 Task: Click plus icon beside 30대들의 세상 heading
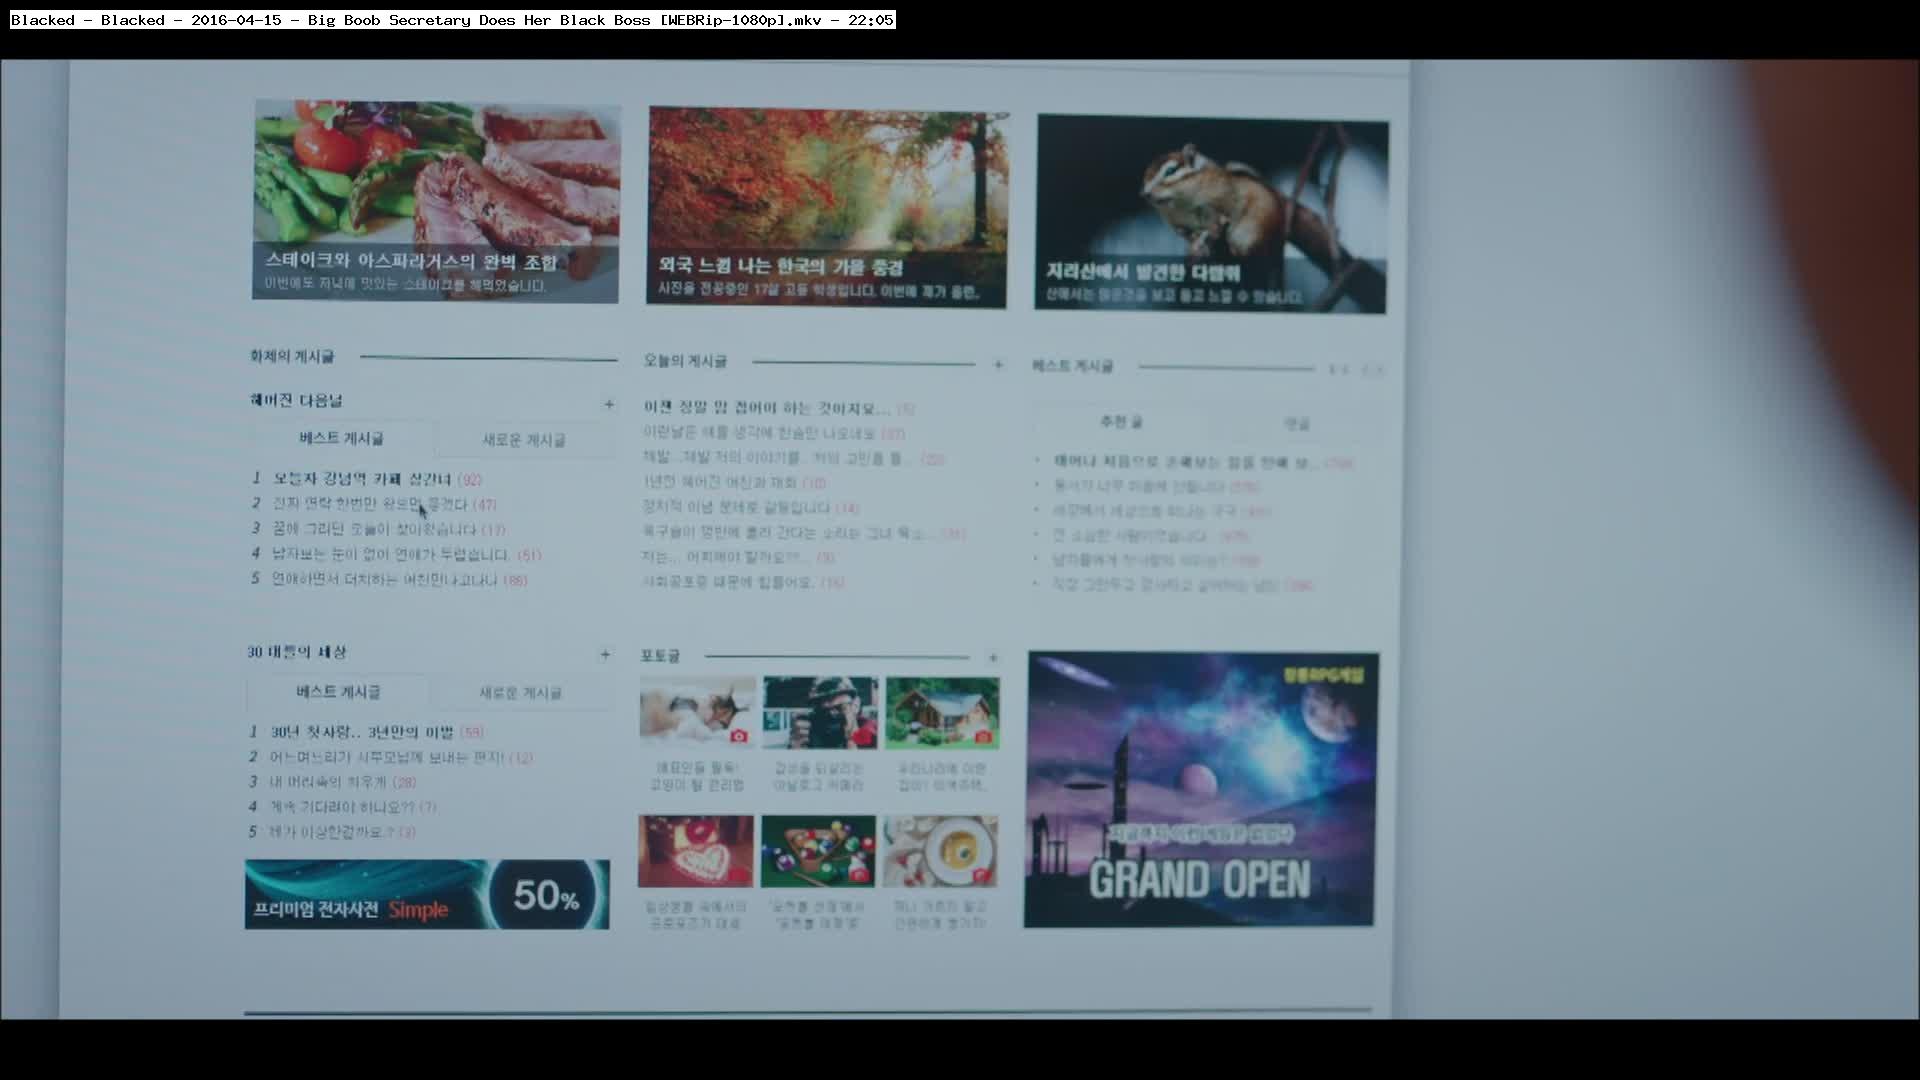point(605,655)
